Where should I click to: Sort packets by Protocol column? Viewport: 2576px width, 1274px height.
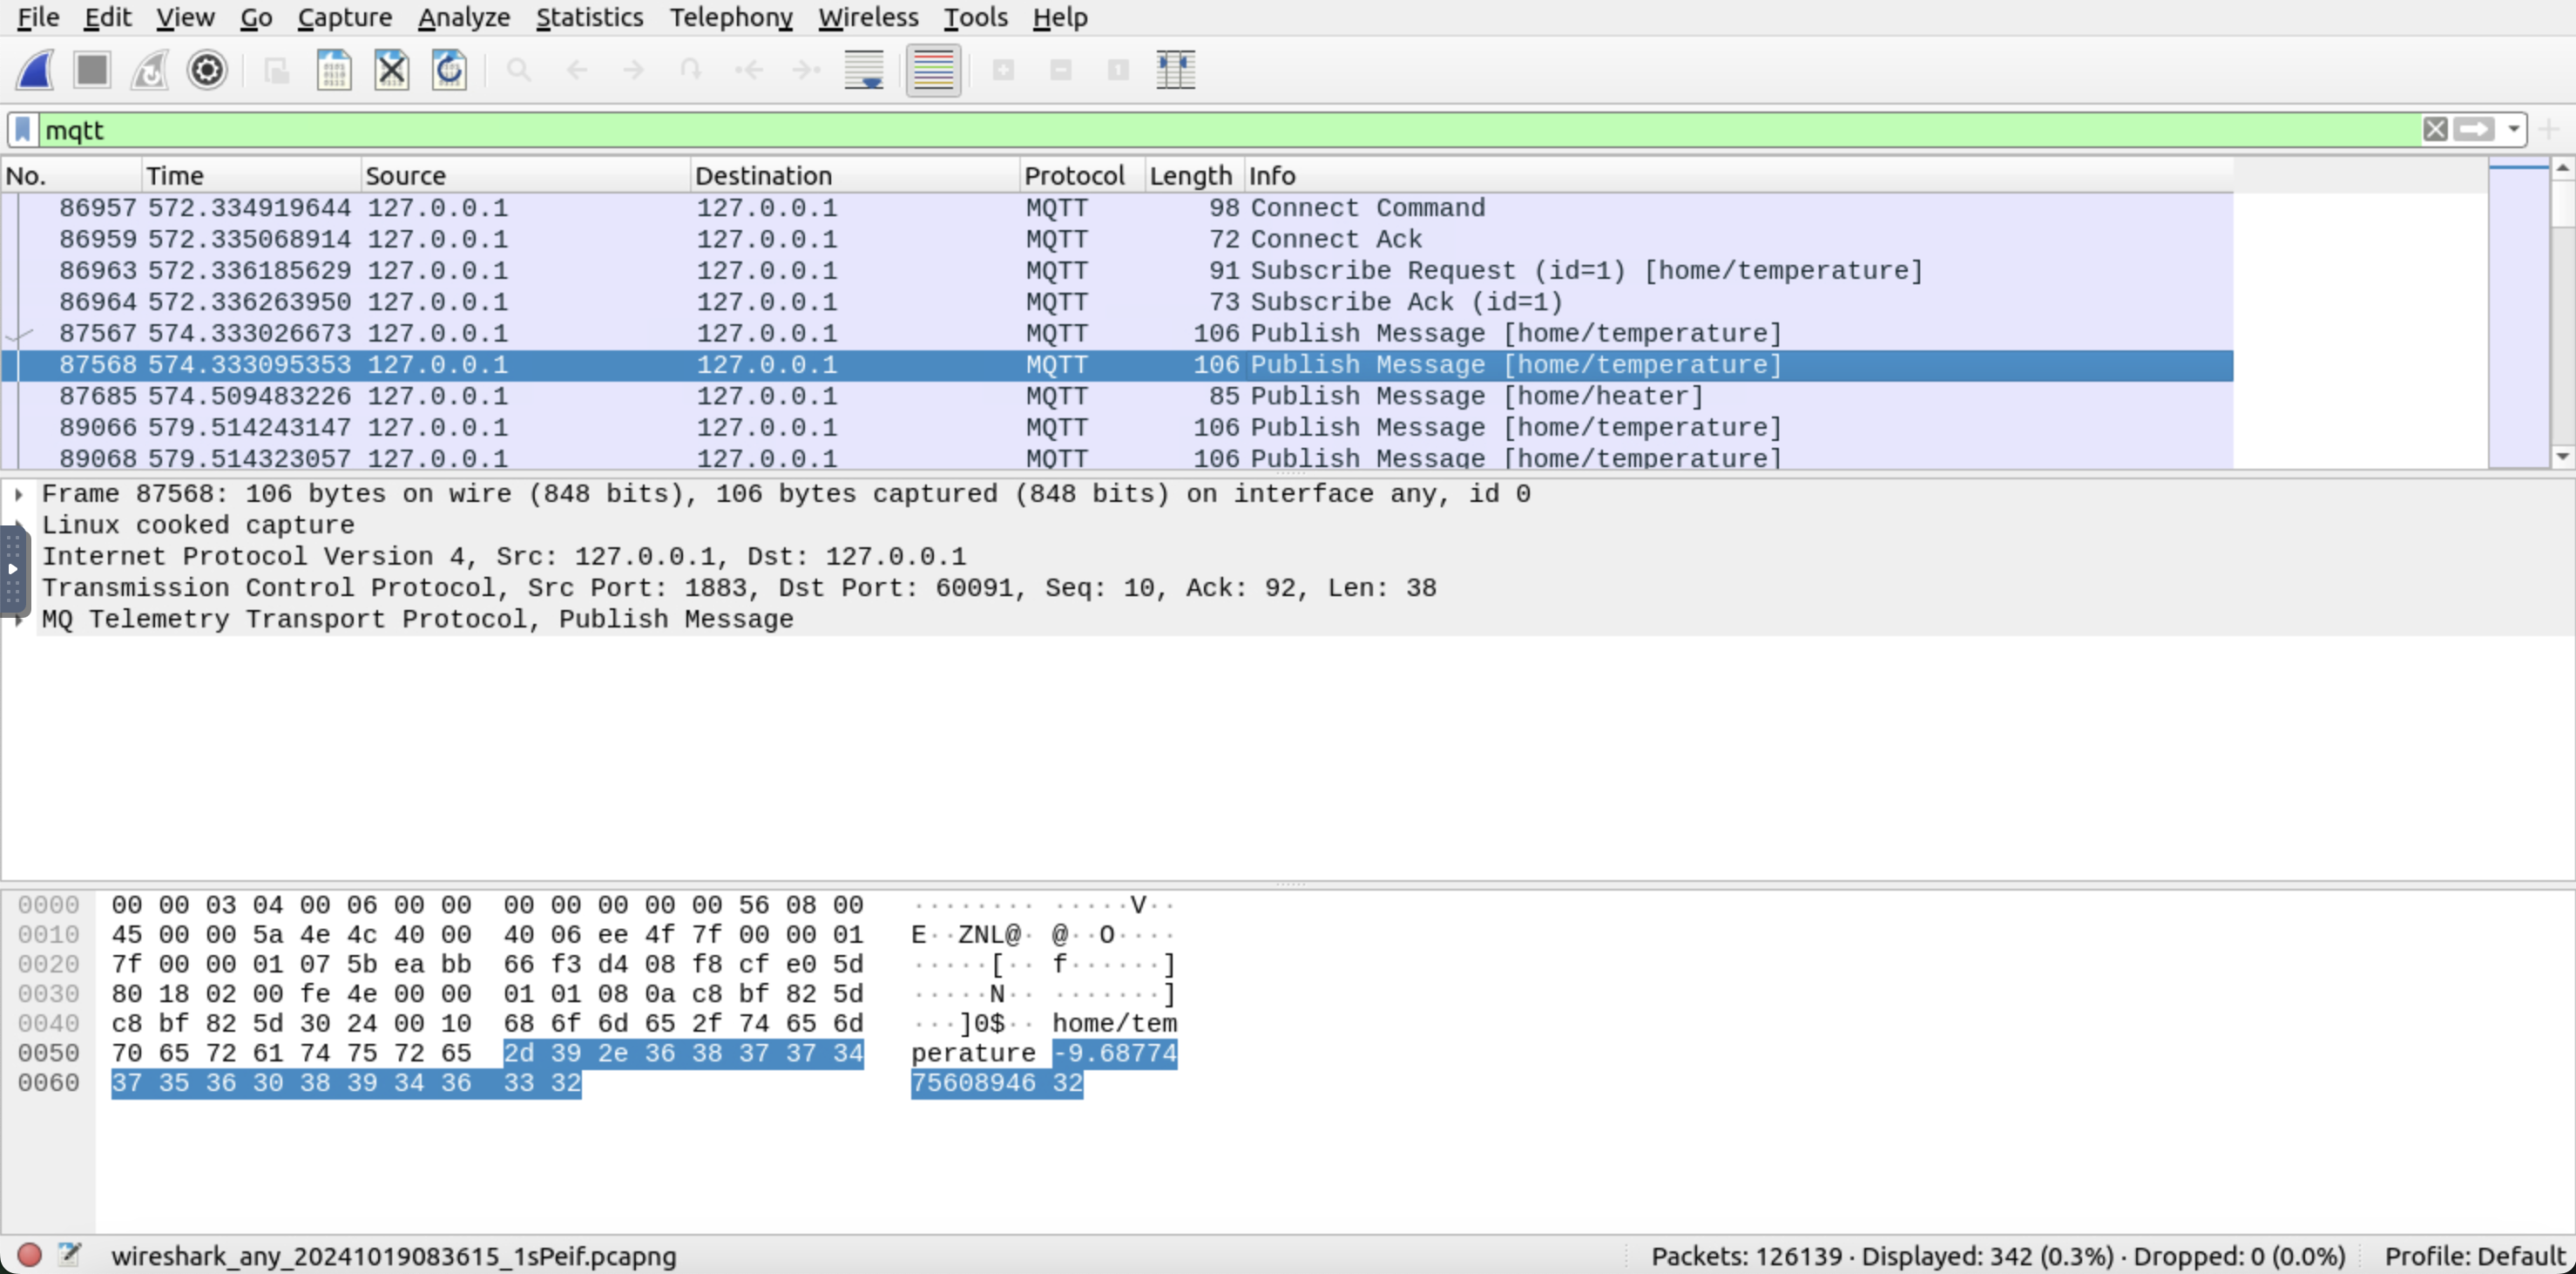point(1082,176)
